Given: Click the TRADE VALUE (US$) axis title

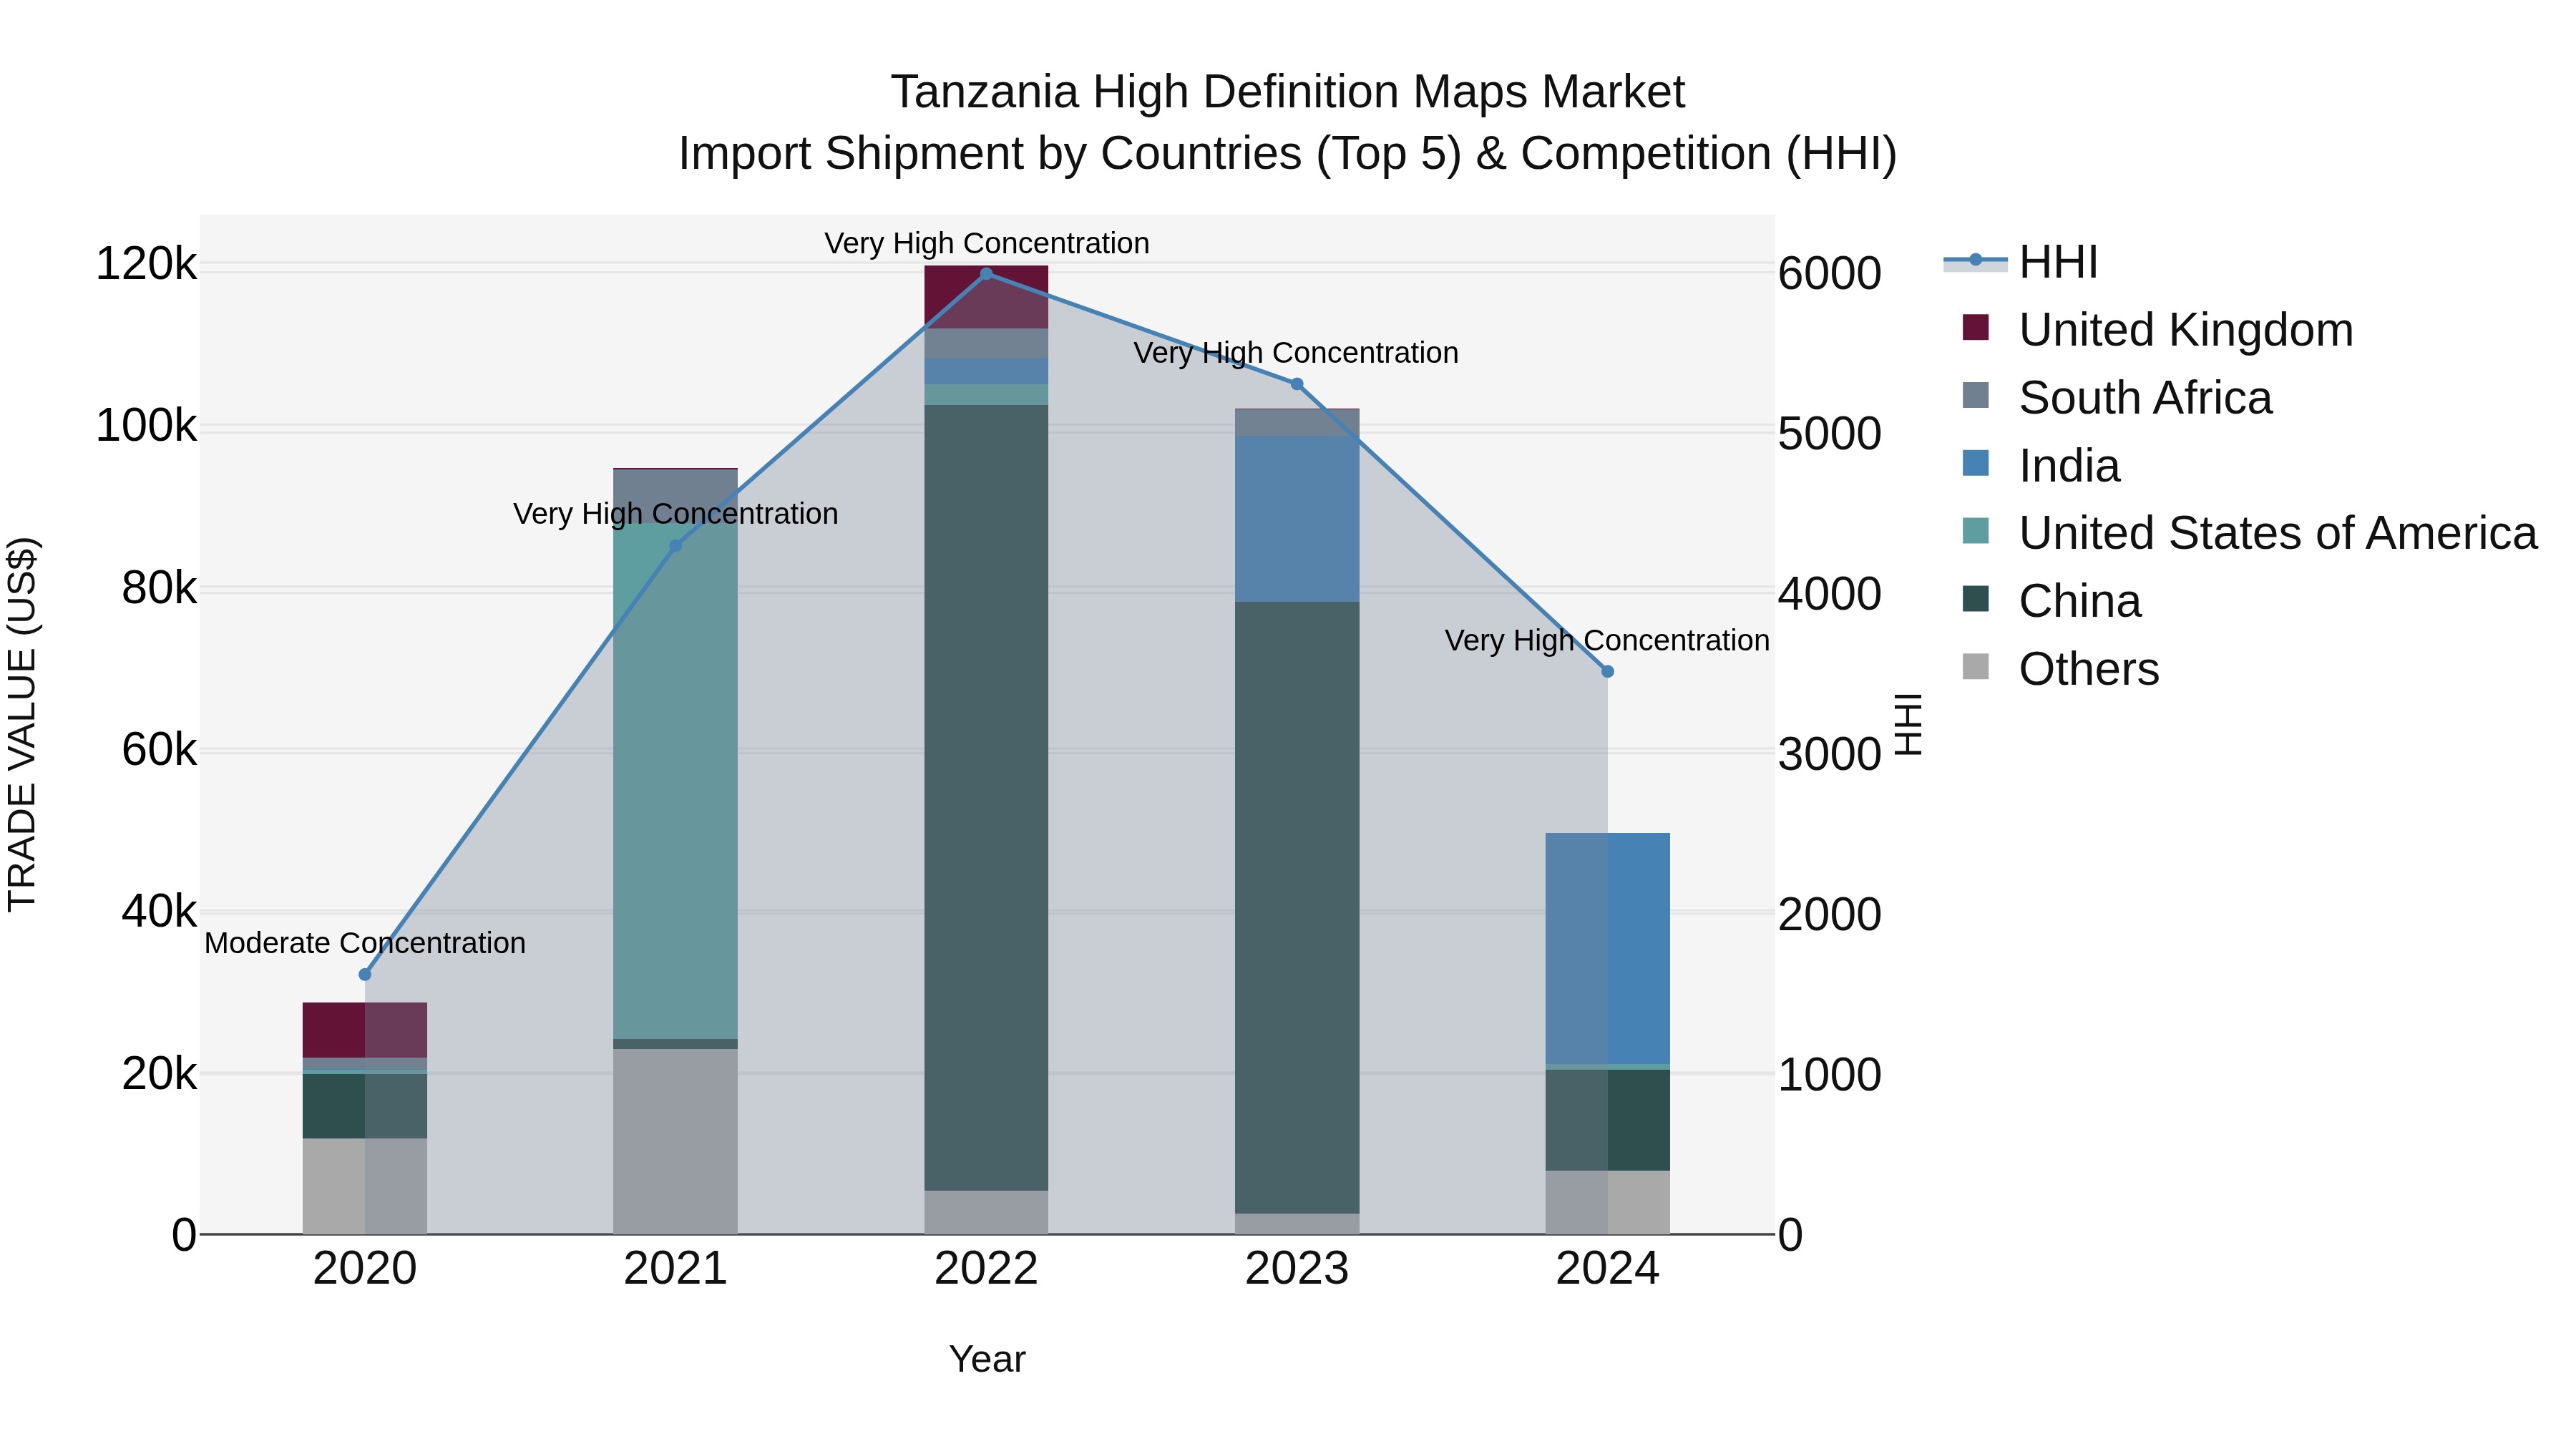Looking at the screenshot, I should [x=22, y=724].
